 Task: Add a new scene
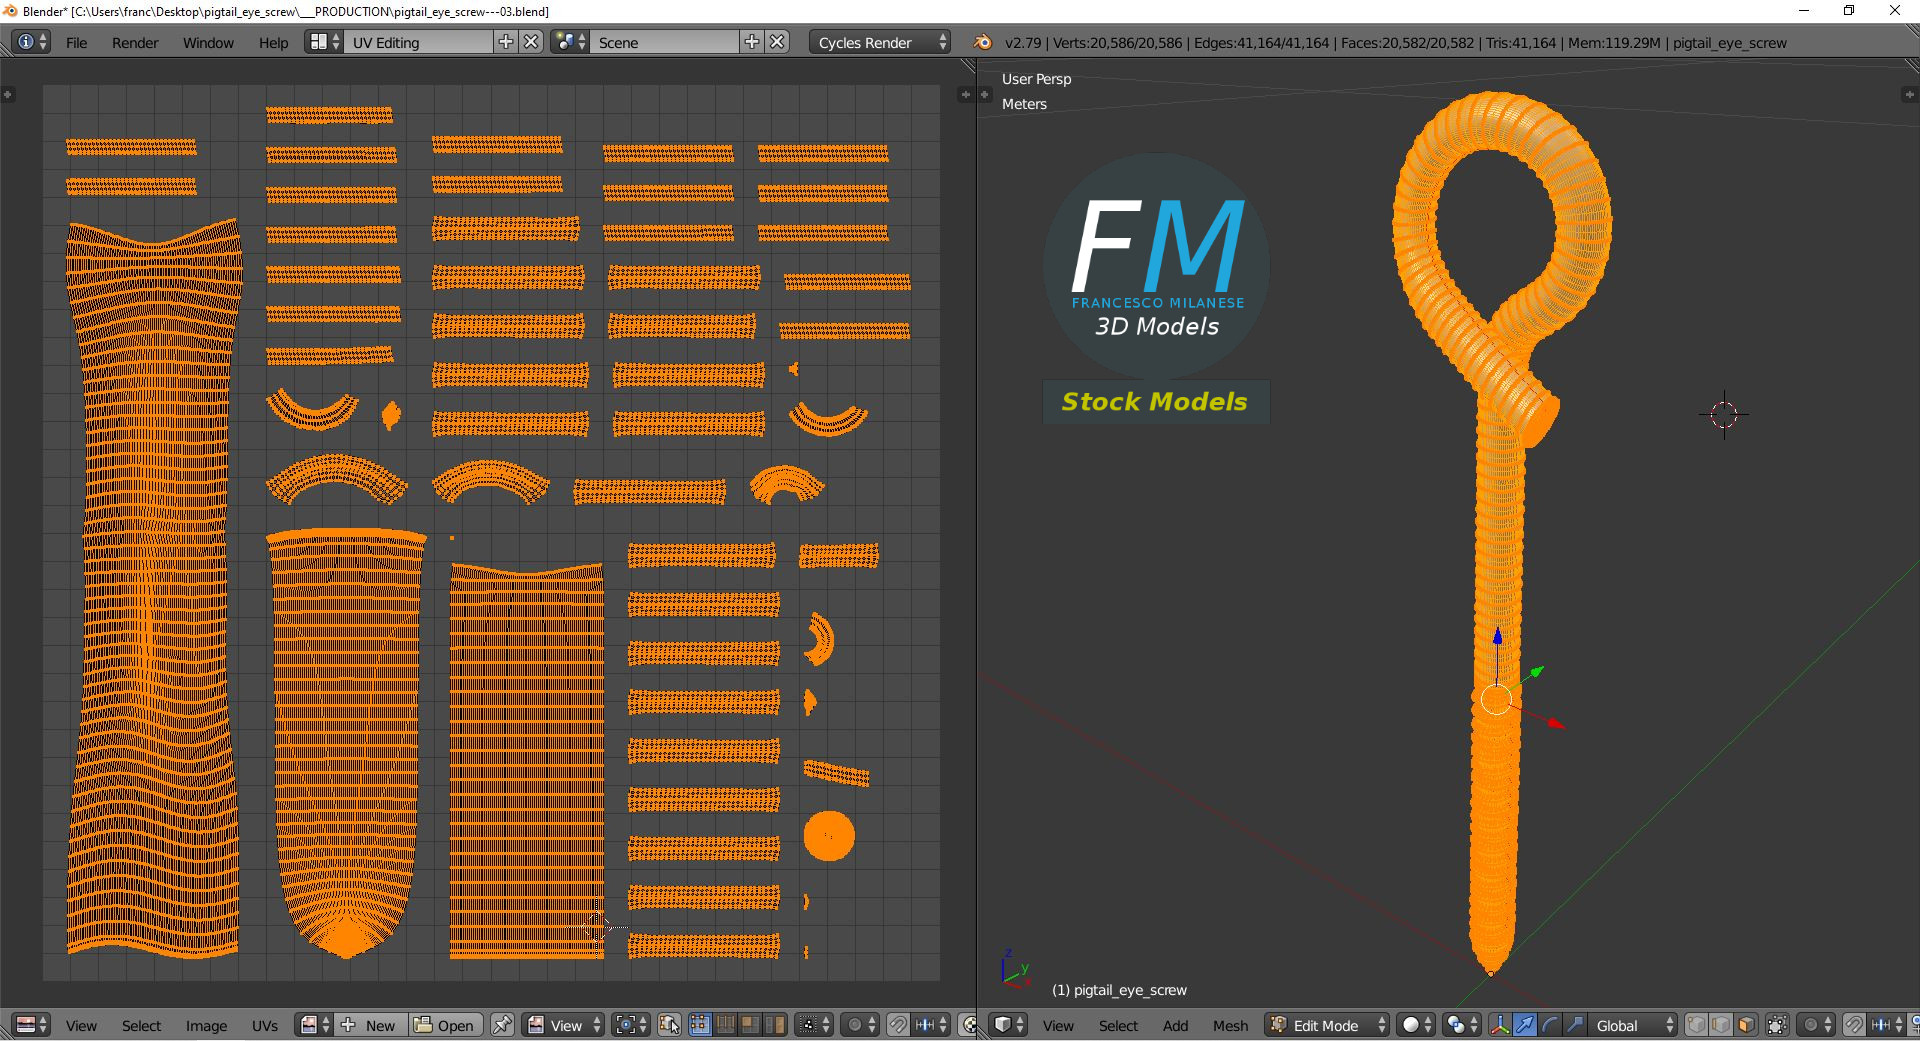pyautogui.click(x=752, y=42)
